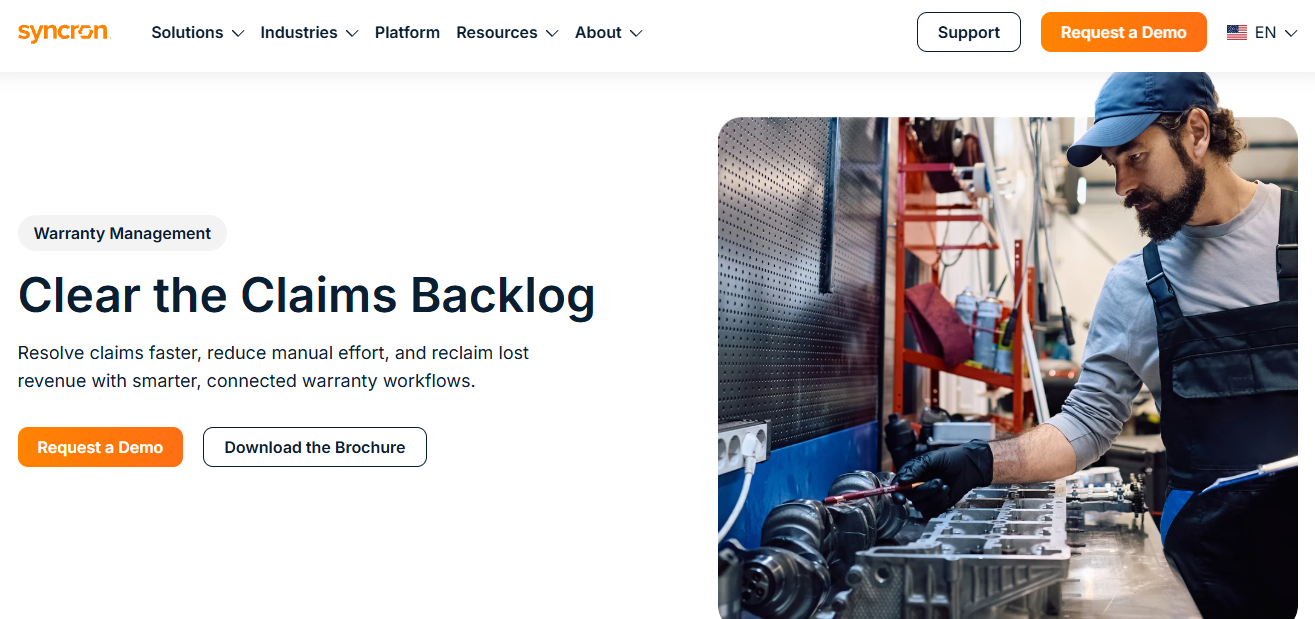Click the Support button
This screenshot has height=619, width=1315.
tap(969, 32)
